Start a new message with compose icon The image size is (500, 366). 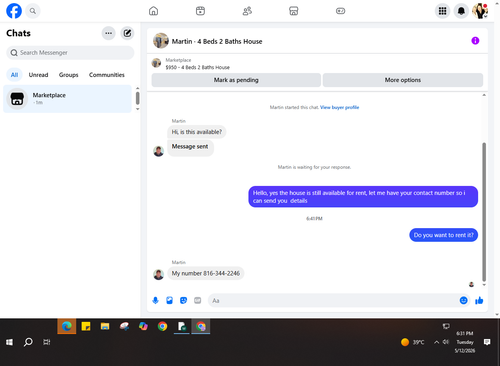coord(127,33)
